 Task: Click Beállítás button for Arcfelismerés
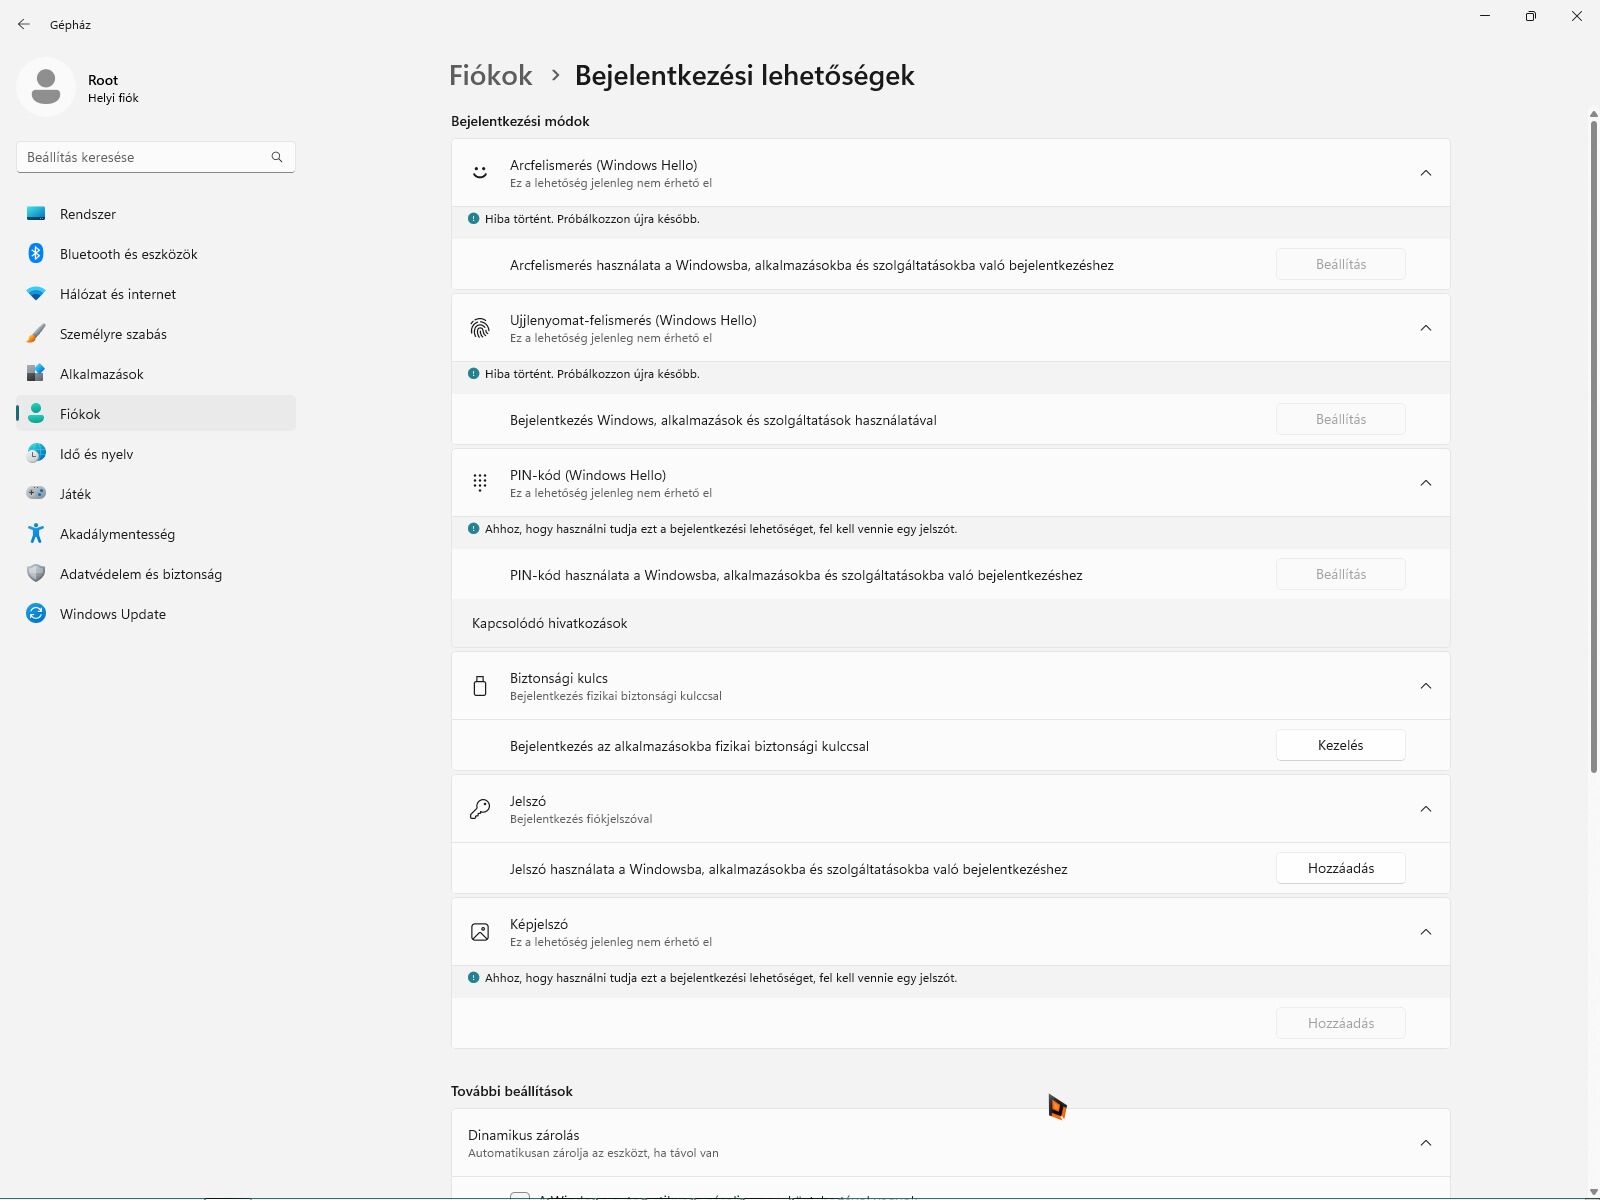(1340, 264)
